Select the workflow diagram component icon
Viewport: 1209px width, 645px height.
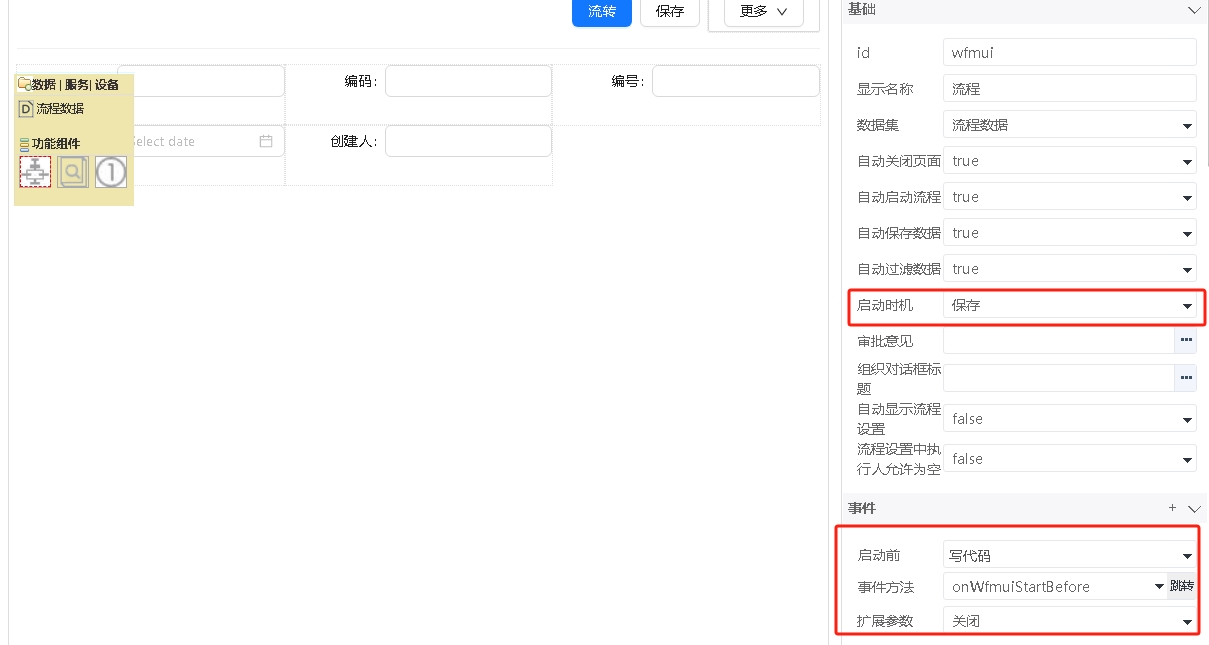[35, 172]
